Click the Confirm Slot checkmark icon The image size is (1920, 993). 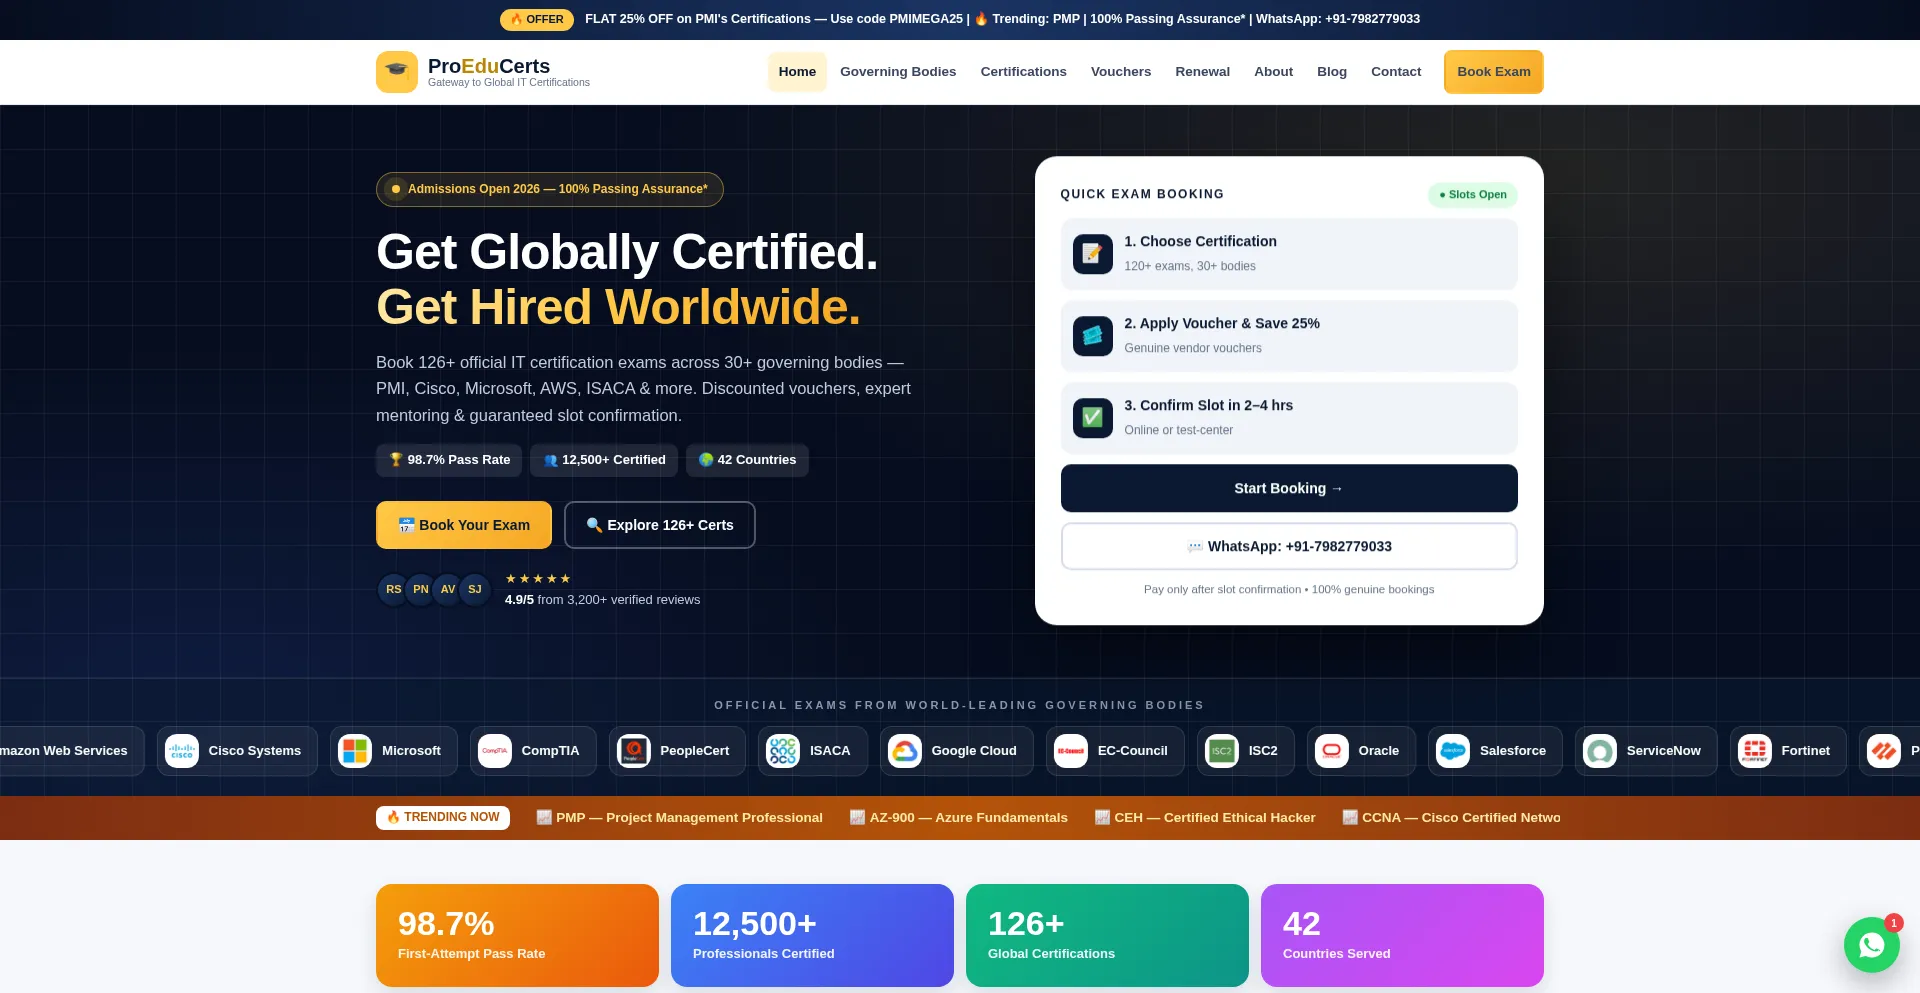point(1093,418)
